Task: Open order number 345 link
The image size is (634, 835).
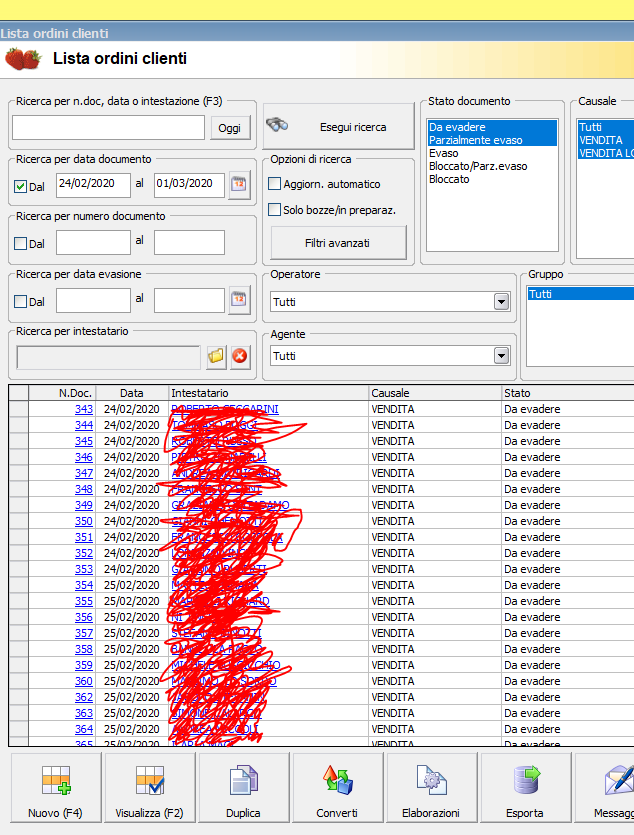Action: pos(84,441)
